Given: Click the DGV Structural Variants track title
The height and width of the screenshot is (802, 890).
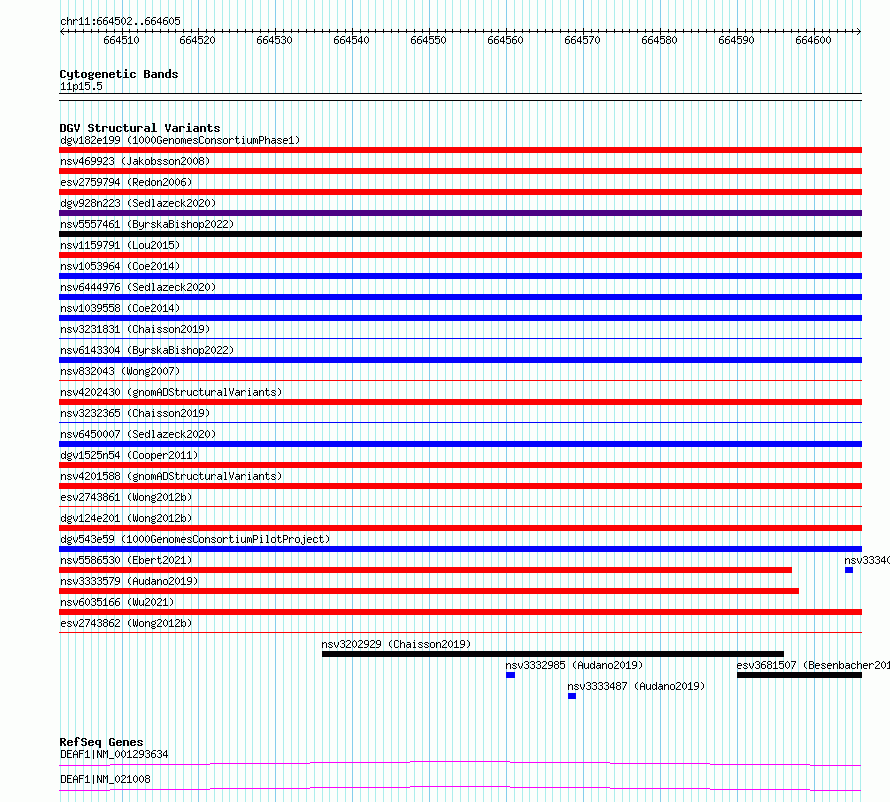Looking at the screenshot, I should (x=140, y=128).
